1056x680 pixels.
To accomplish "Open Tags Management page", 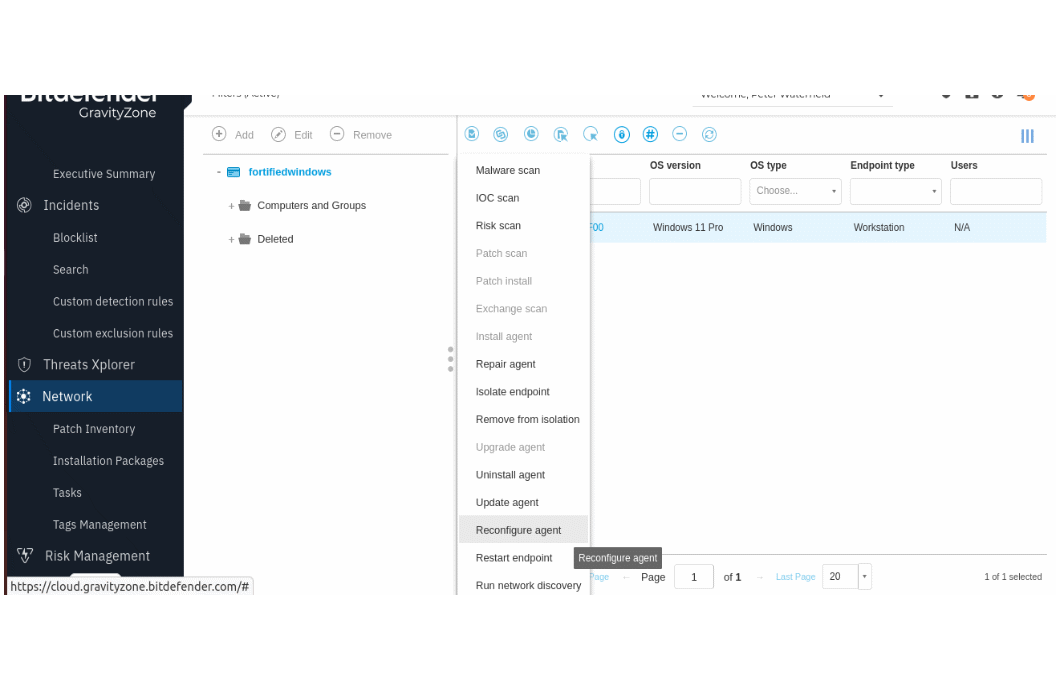I will tap(99, 524).
